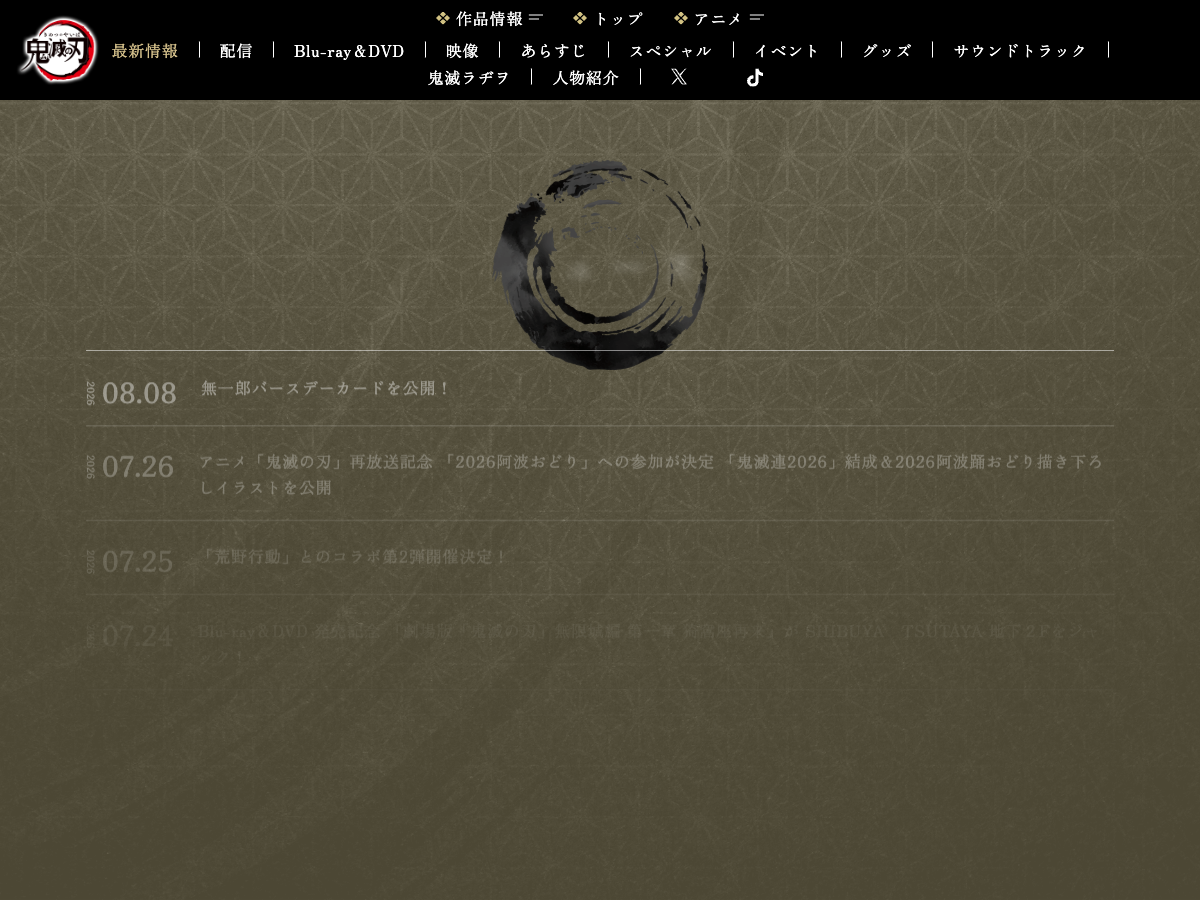1200x900 pixels.
Task: Click the 07.25 date label
Action: click(138, 562)
